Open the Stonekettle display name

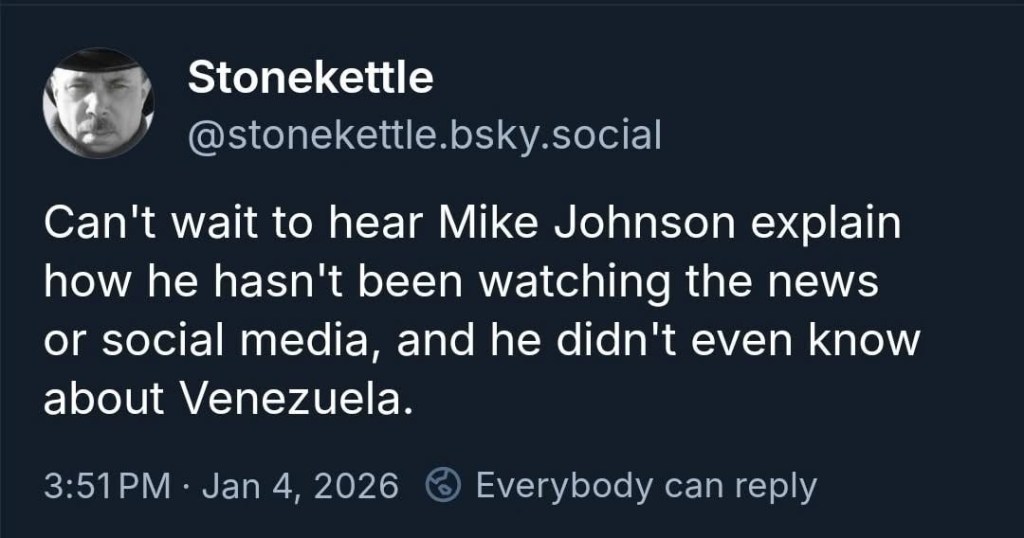click(310, 78)
